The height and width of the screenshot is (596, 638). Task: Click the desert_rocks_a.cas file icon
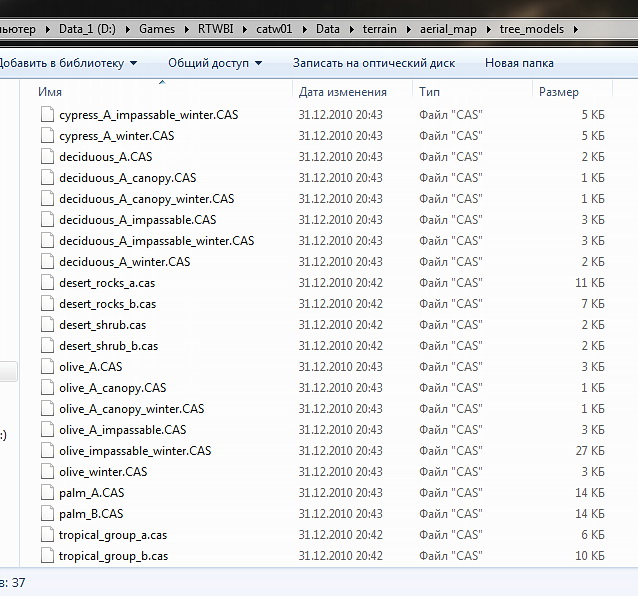click(x=47, y=283)
